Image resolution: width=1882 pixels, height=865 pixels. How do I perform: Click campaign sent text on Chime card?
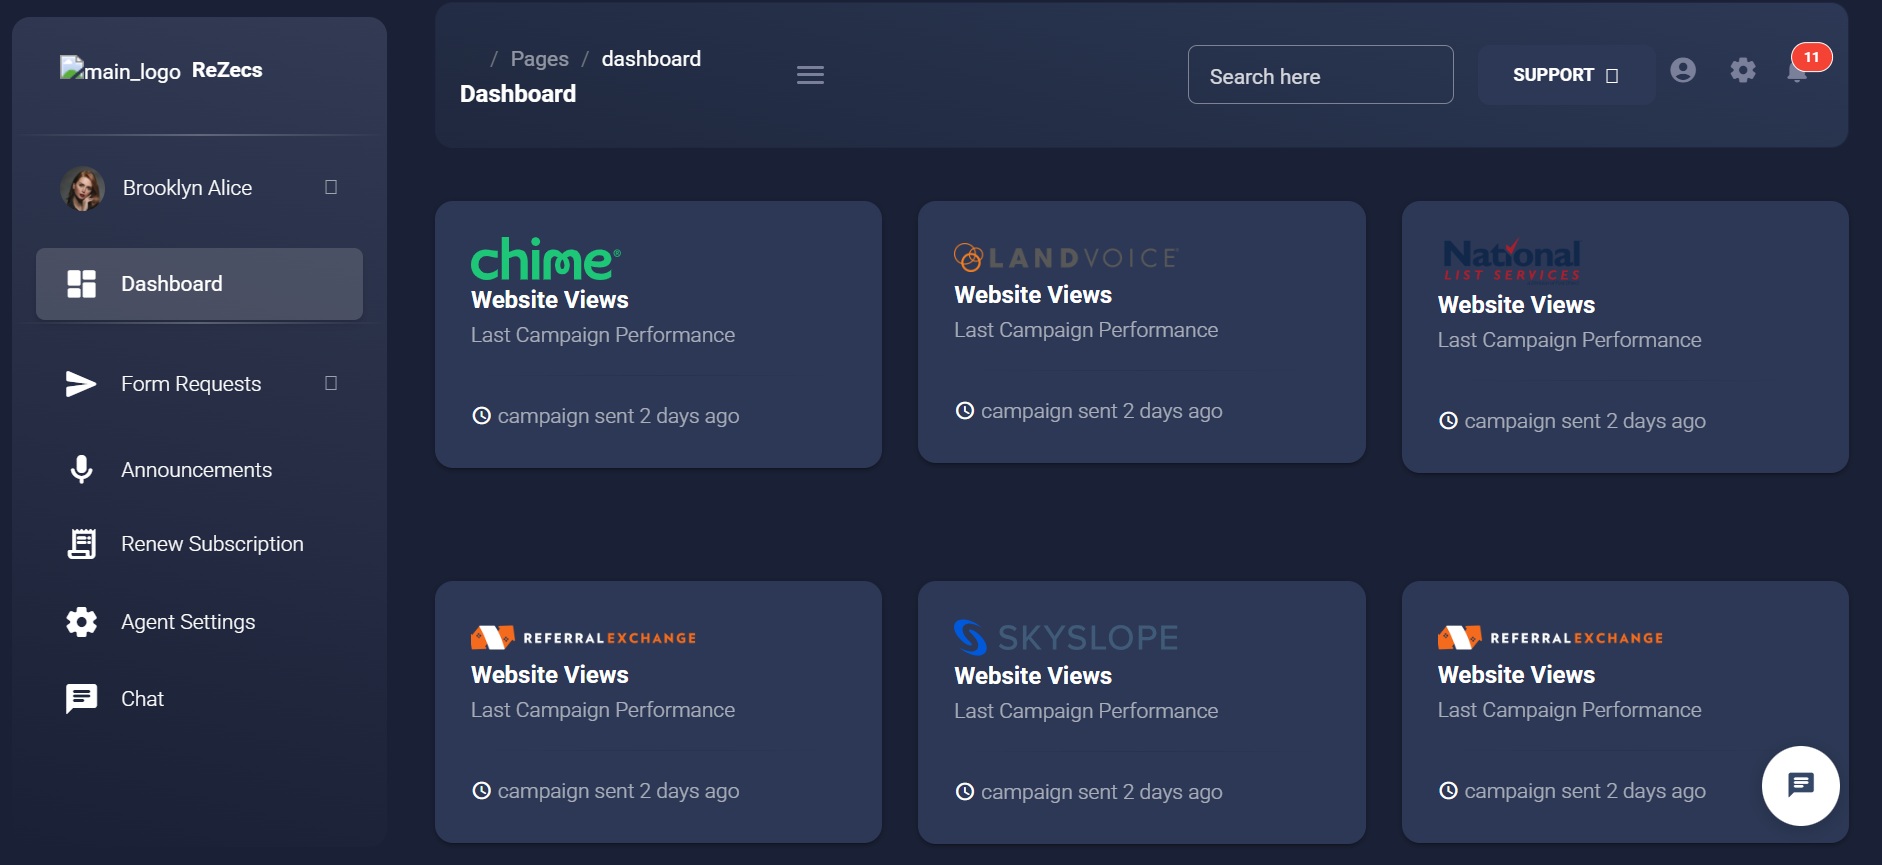click(x=618, y=416)
